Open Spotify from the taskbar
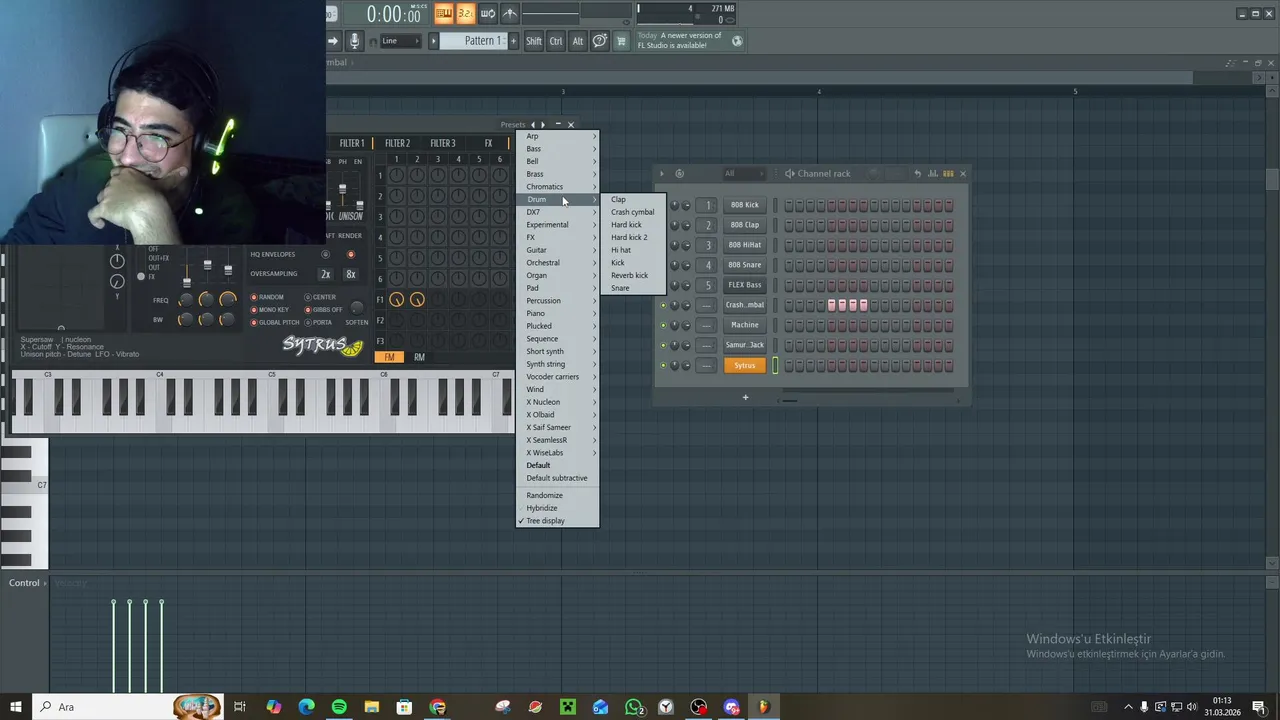Screen dimensions: 1280x720 339,707
